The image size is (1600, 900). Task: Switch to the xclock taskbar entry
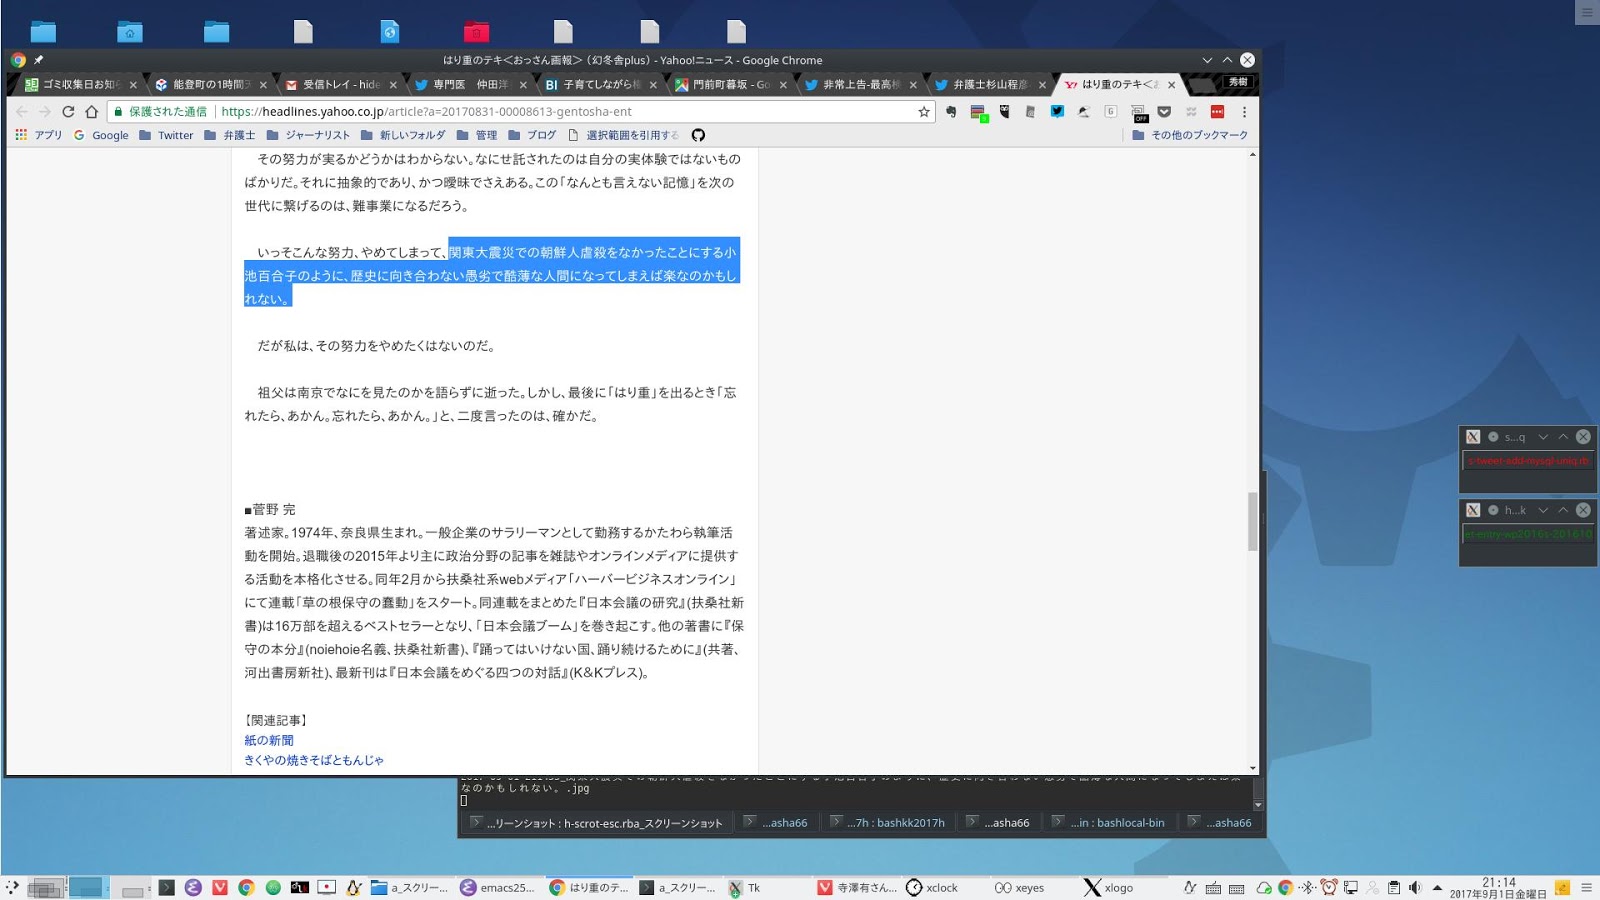[x=932, y=887]
